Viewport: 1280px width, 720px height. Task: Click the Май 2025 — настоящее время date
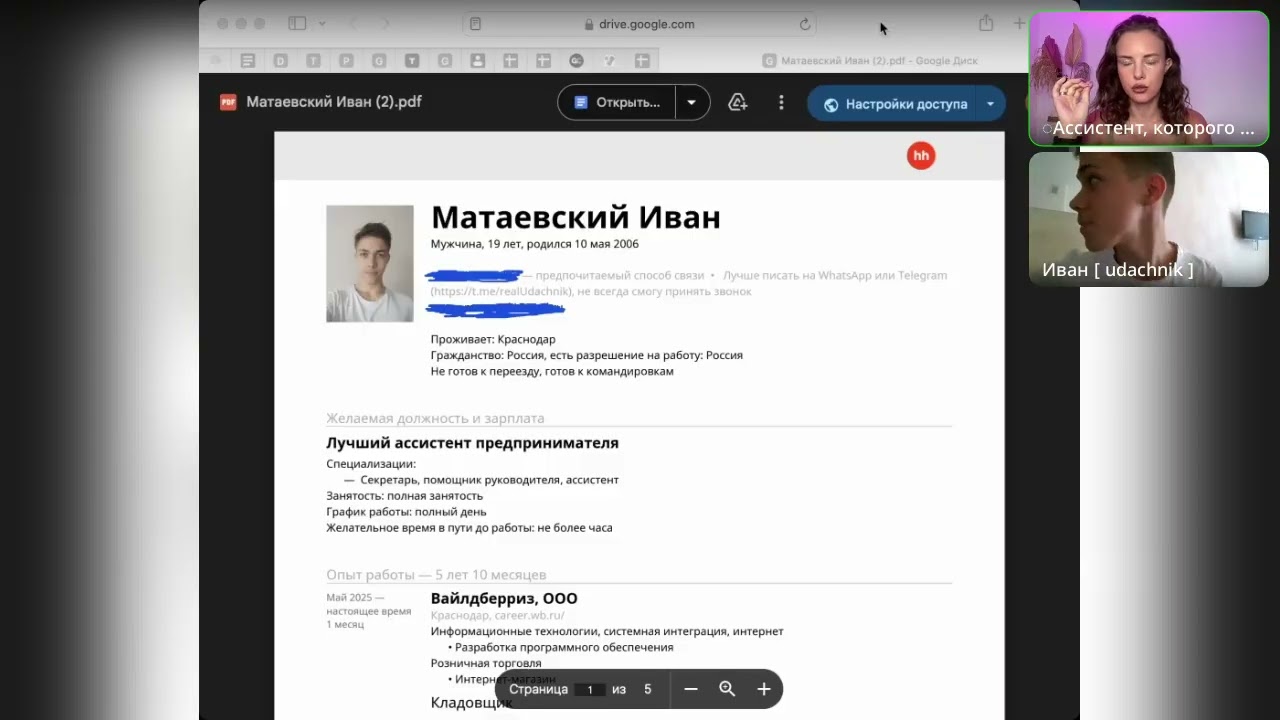click(x=368, y=604)
